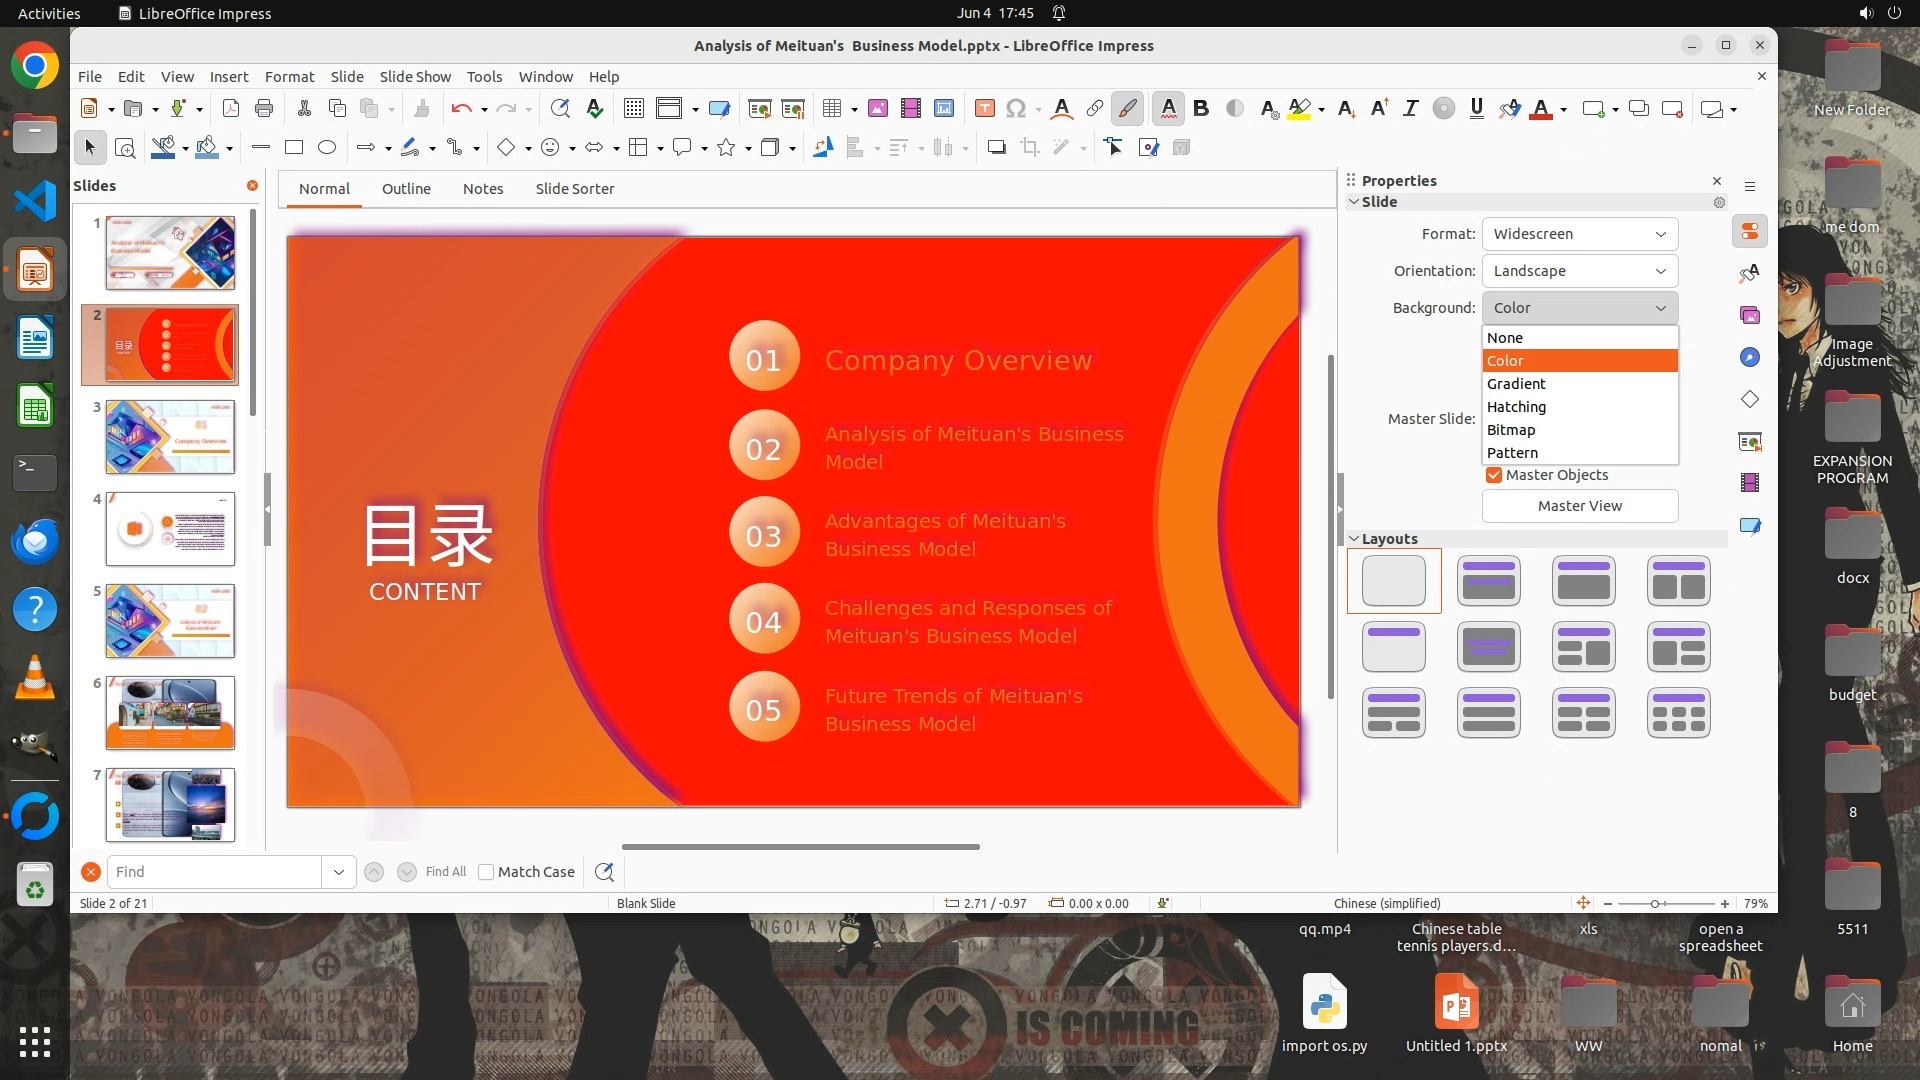Click the Find All button
This screenshot has height=1080, width=1920.
tap(445, 872)
